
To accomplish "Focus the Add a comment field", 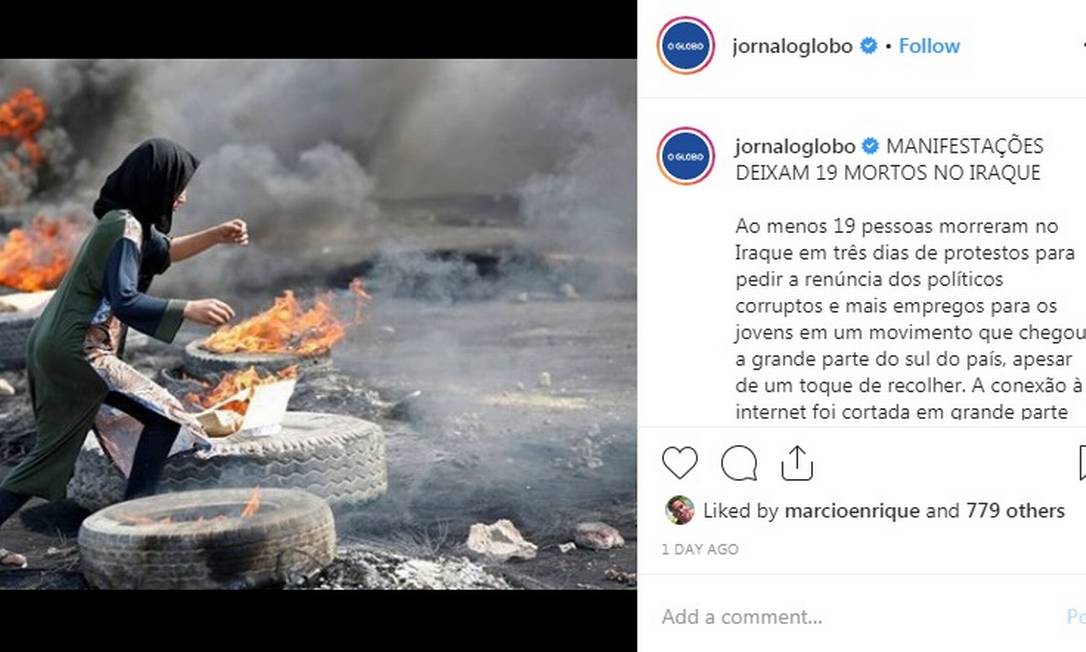I will [x=859, y=617].
